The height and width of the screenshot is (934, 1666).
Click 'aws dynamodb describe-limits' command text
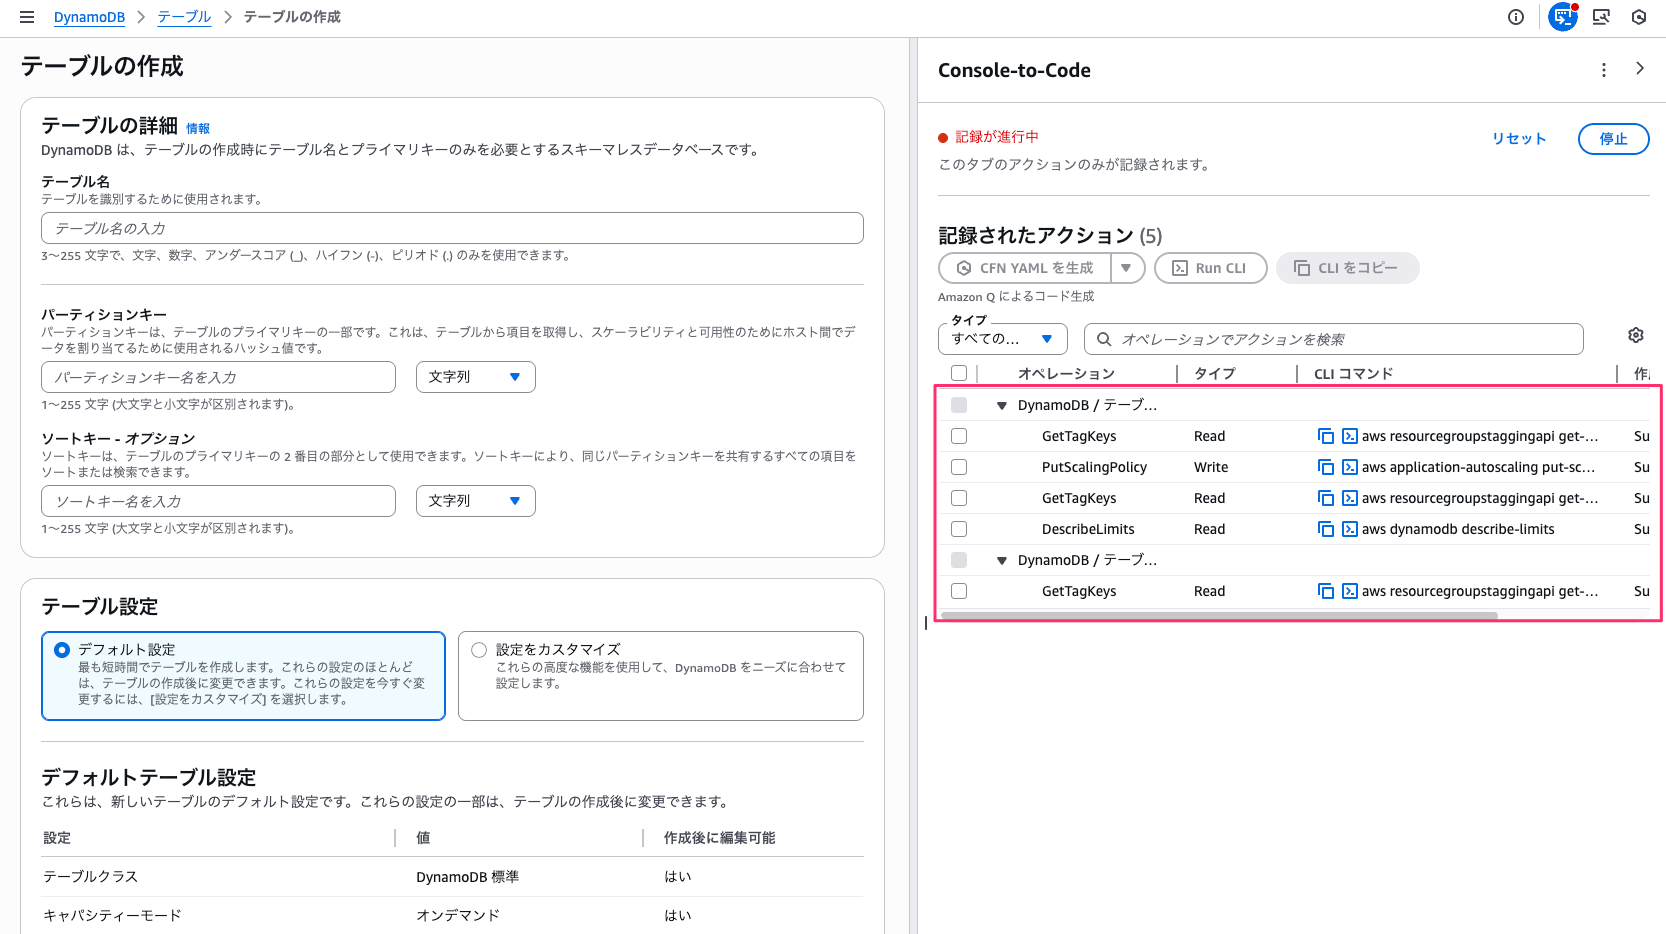[1458, 529]
